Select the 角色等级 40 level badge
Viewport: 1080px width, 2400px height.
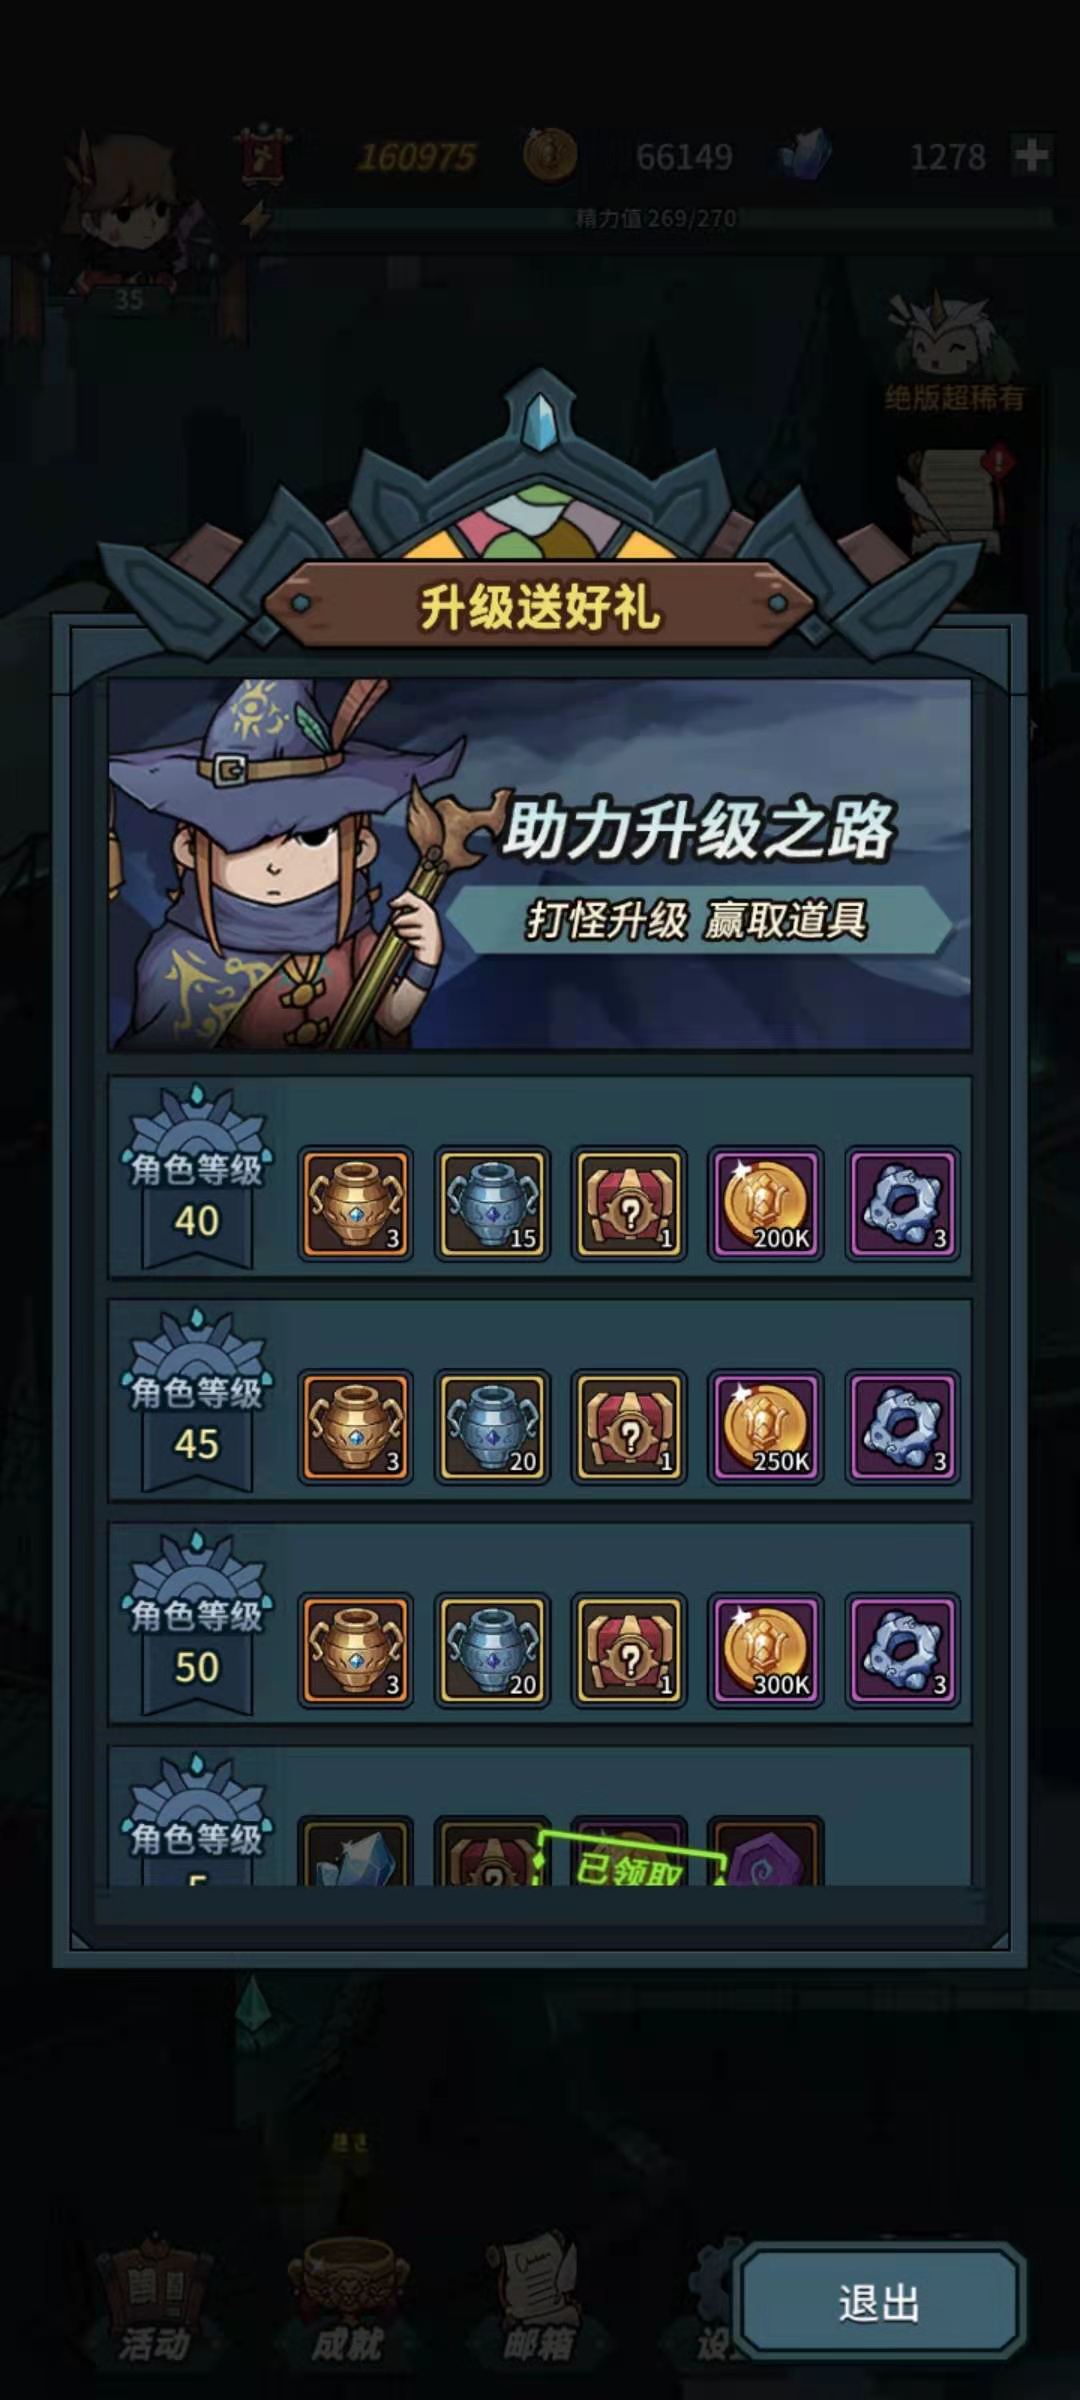[x=197, y=1178]
